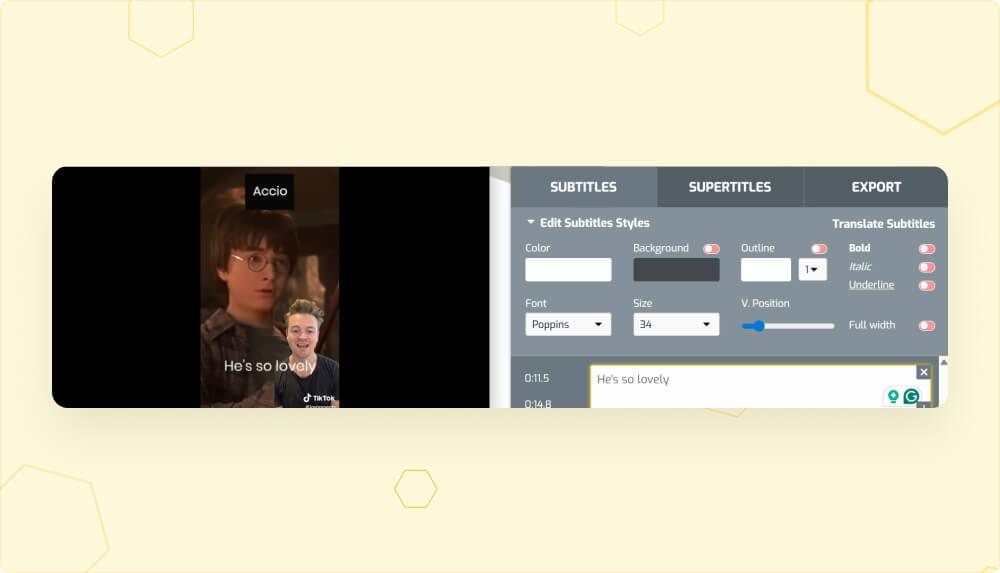Screen dimensions: 1000x573
Task: Toggle Underline for subtitles
Action: tap(927, 285)
